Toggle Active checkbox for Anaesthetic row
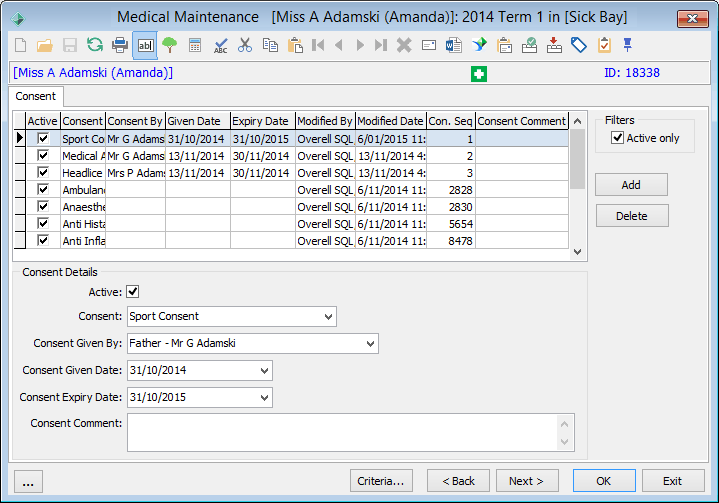Image resolution: width=719 pixels, height=503 pixels. 43,206
